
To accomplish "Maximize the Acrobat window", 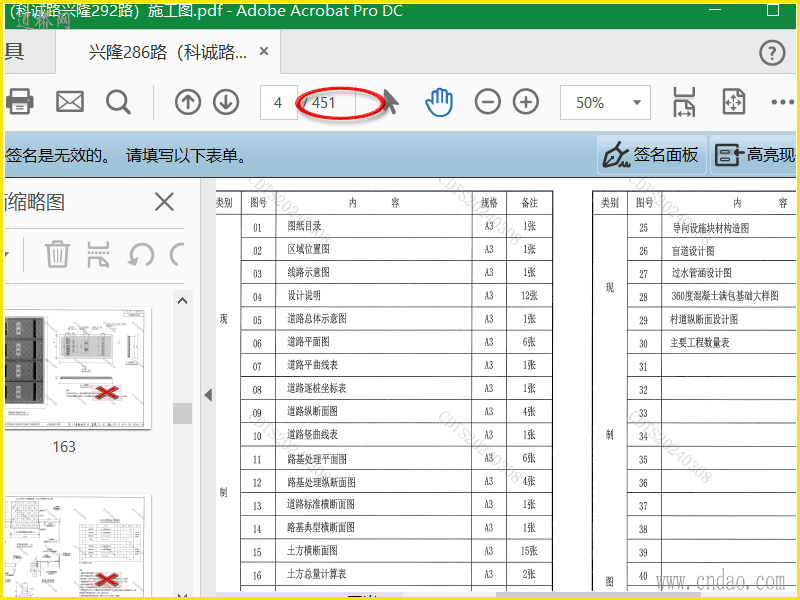I will pos(772,9).
